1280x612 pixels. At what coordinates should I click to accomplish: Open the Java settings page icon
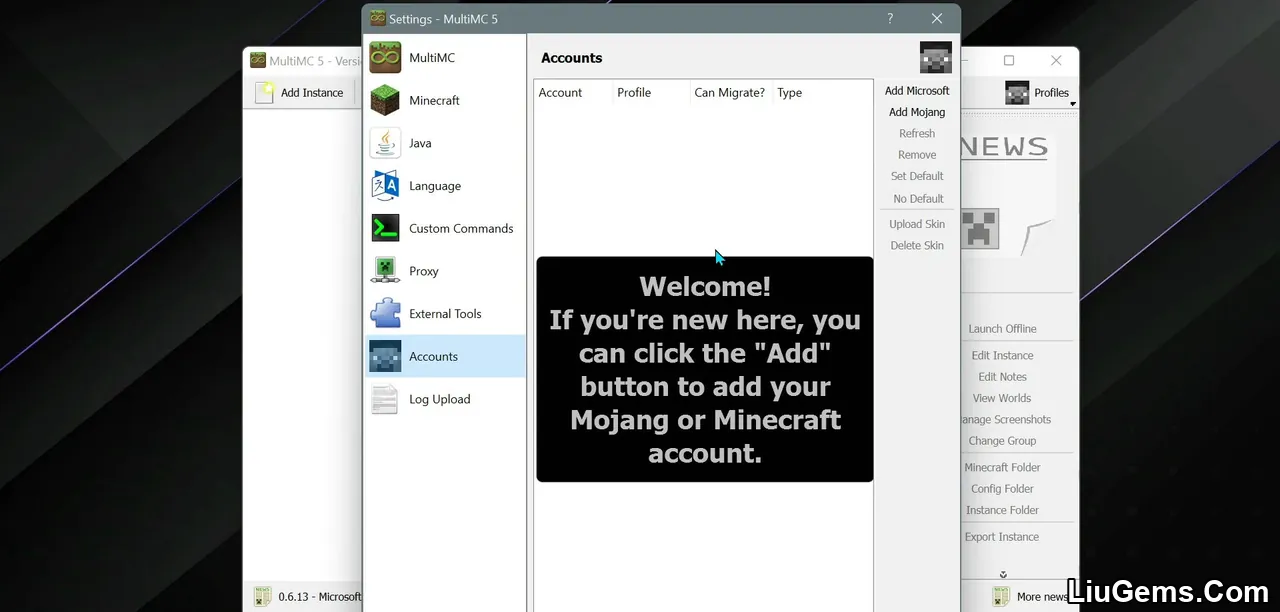click(x=385, y=143)
